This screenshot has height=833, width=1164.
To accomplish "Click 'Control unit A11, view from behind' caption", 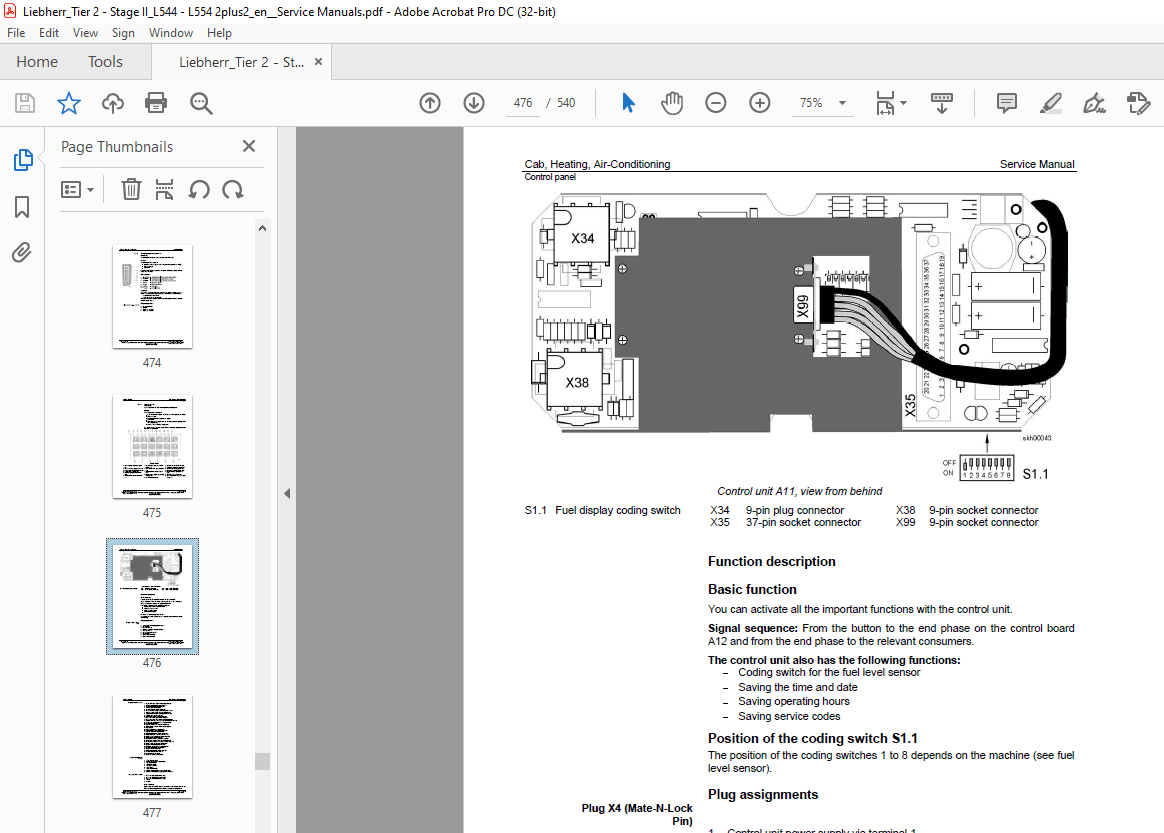I will 800,491.
